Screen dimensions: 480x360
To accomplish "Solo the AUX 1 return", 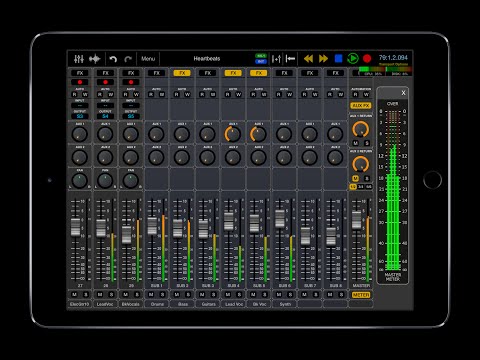I will click(367, 143).
